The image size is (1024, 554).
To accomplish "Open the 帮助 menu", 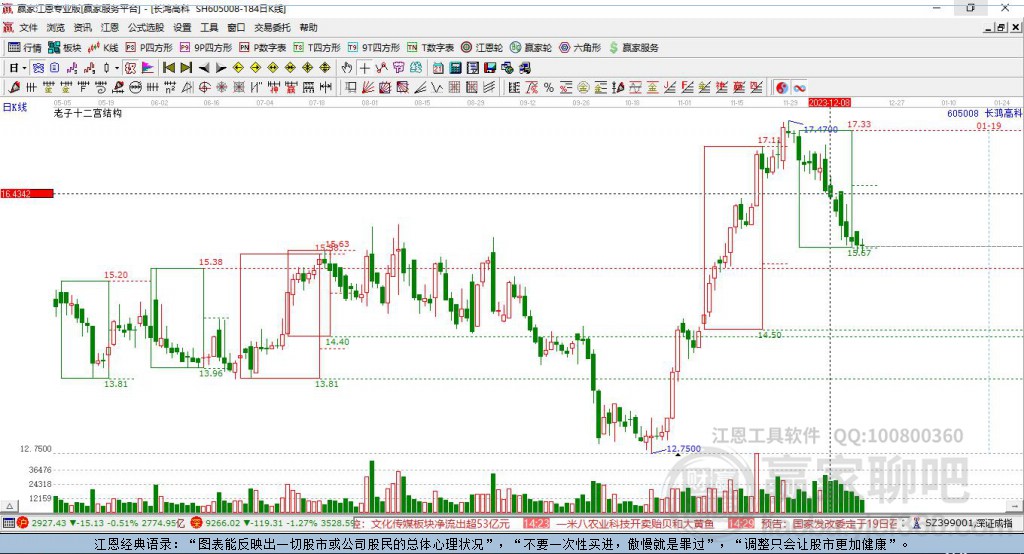I will click(x=308, y=27).
